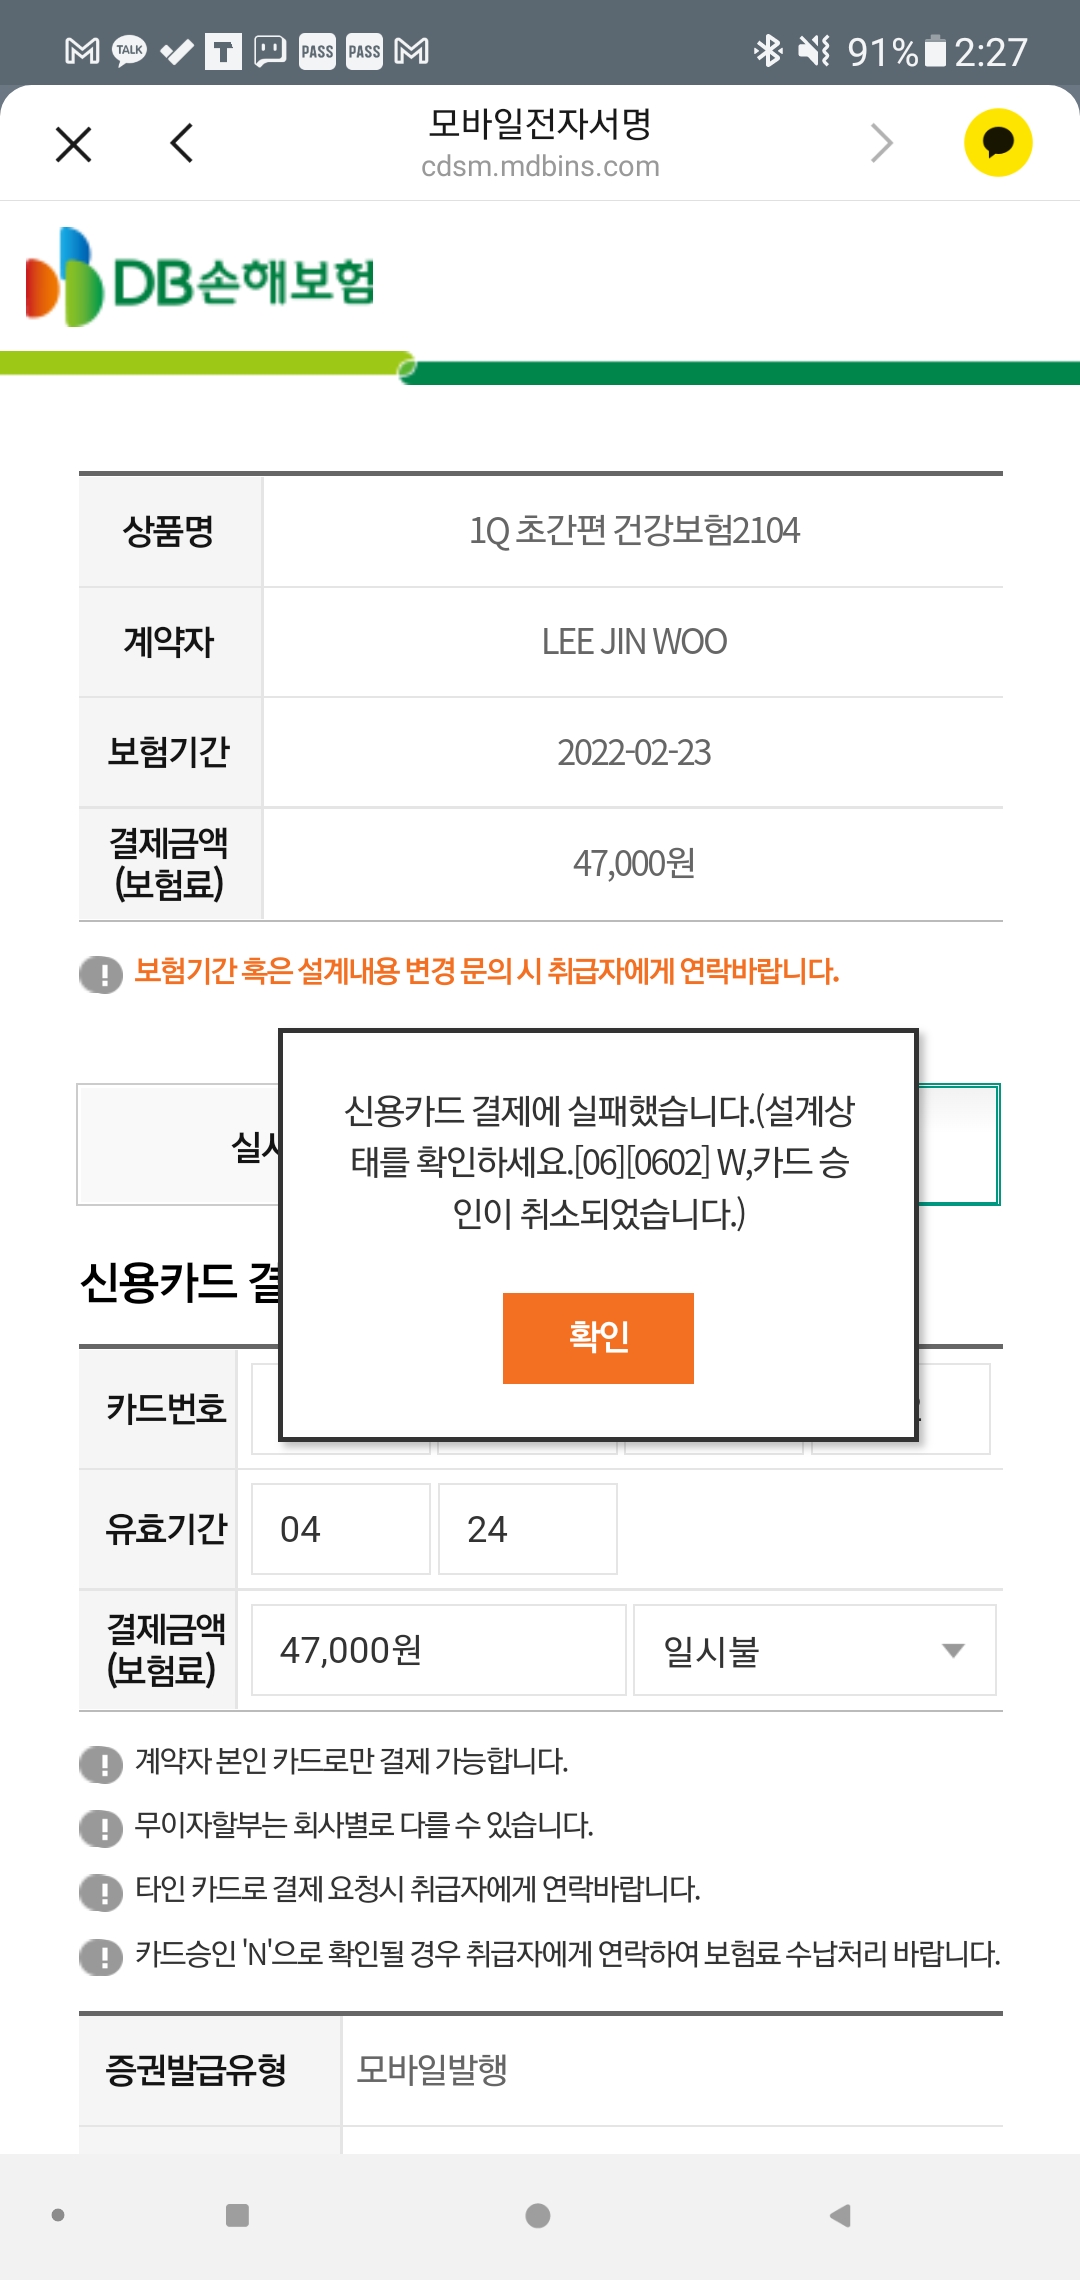Go forward using the right chevron
1080x2280 pixels.
(881, 144)
